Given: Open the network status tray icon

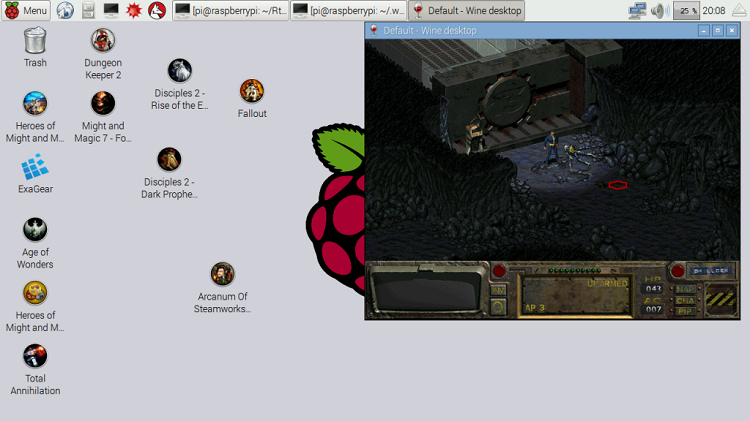Looking at the screenshot, I should pyautogui.click(x=637, y=10).
